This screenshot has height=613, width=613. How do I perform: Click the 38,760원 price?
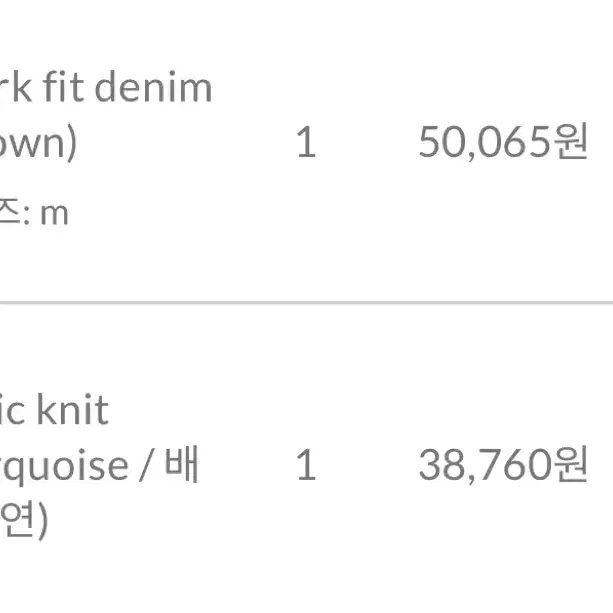503,464
